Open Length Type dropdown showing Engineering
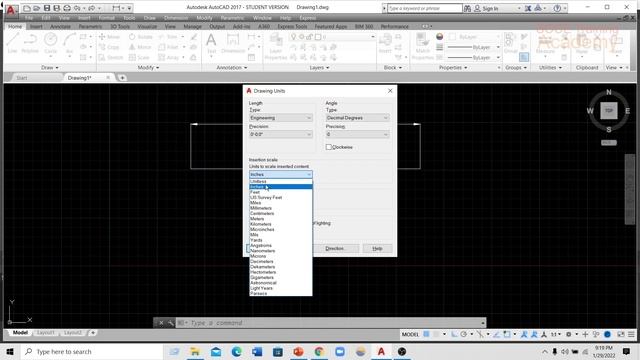640x360 pixels. tap(281, 118)
